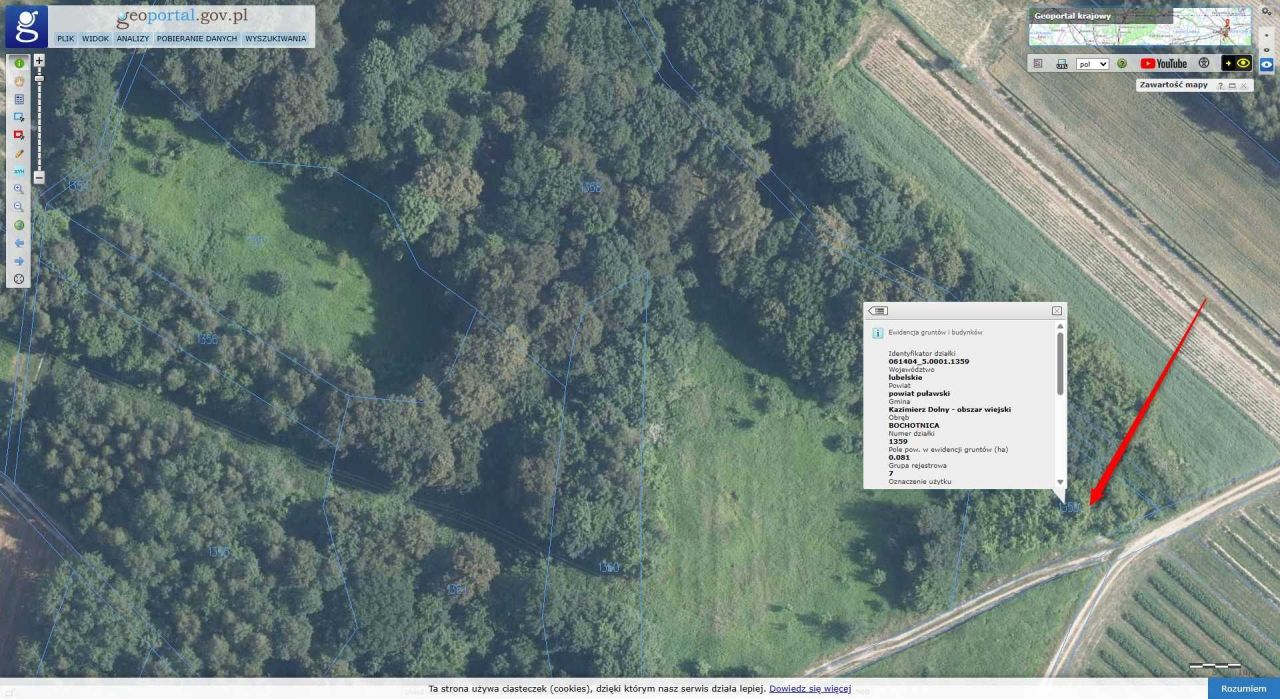Click the list-back icon in info popup

click(878, 311)
